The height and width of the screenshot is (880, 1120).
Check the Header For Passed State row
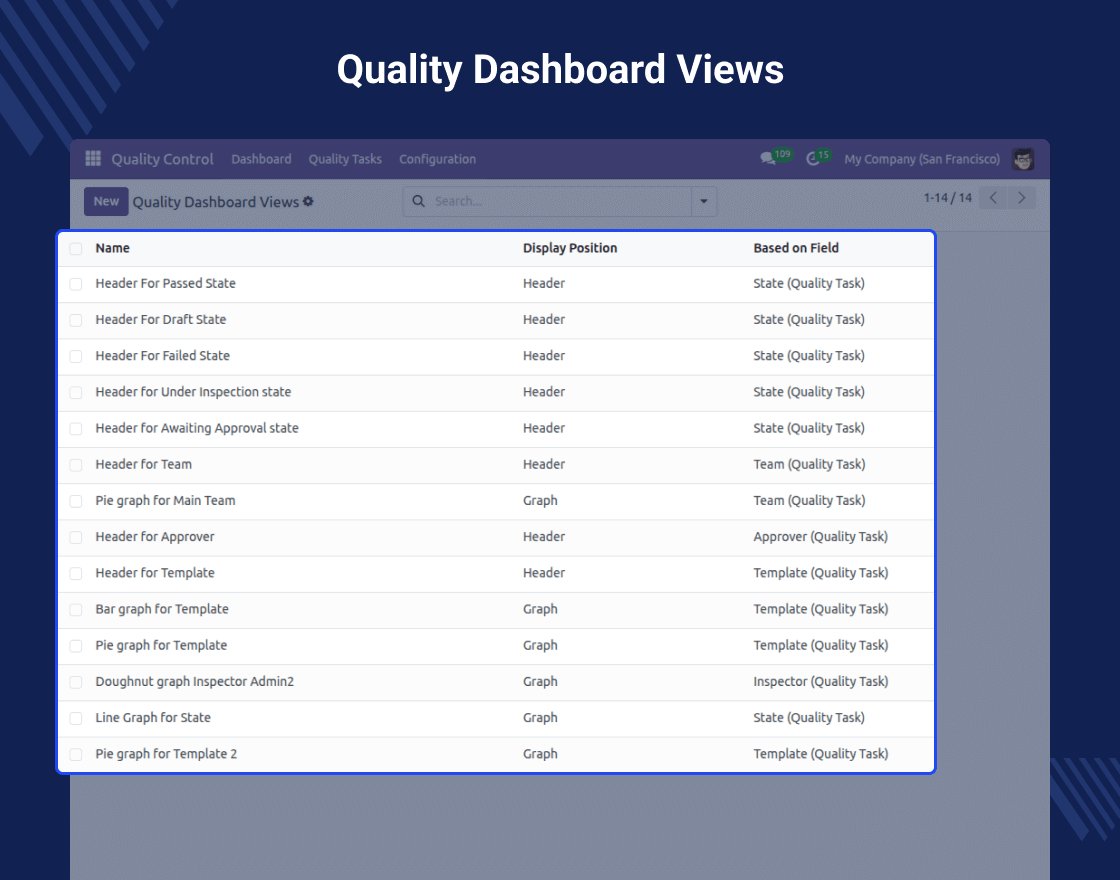tap(76, 284)
